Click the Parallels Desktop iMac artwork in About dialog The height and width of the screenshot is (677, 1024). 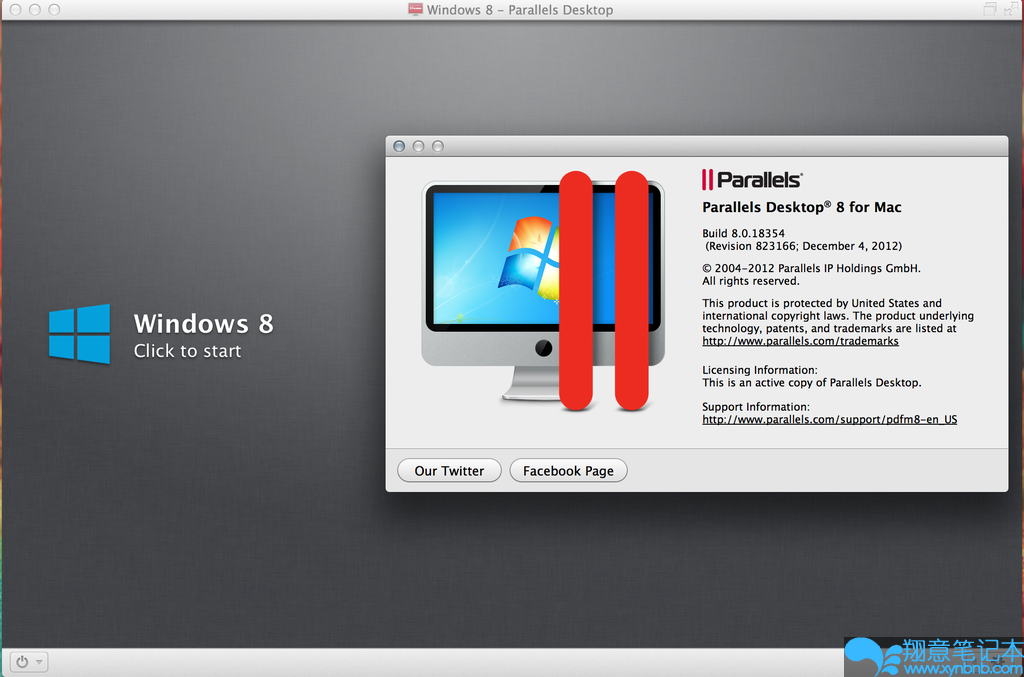(x=543, y=291)
